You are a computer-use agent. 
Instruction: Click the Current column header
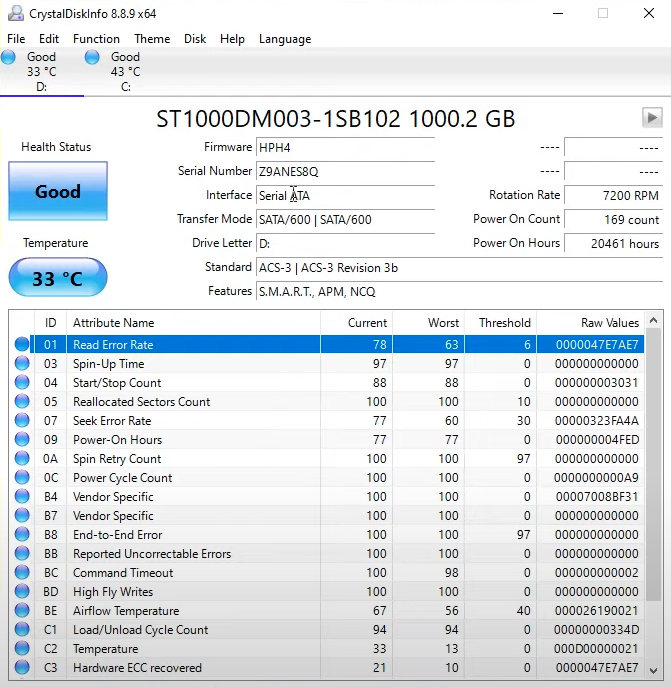pyautogui.click(x=356, y=322)
